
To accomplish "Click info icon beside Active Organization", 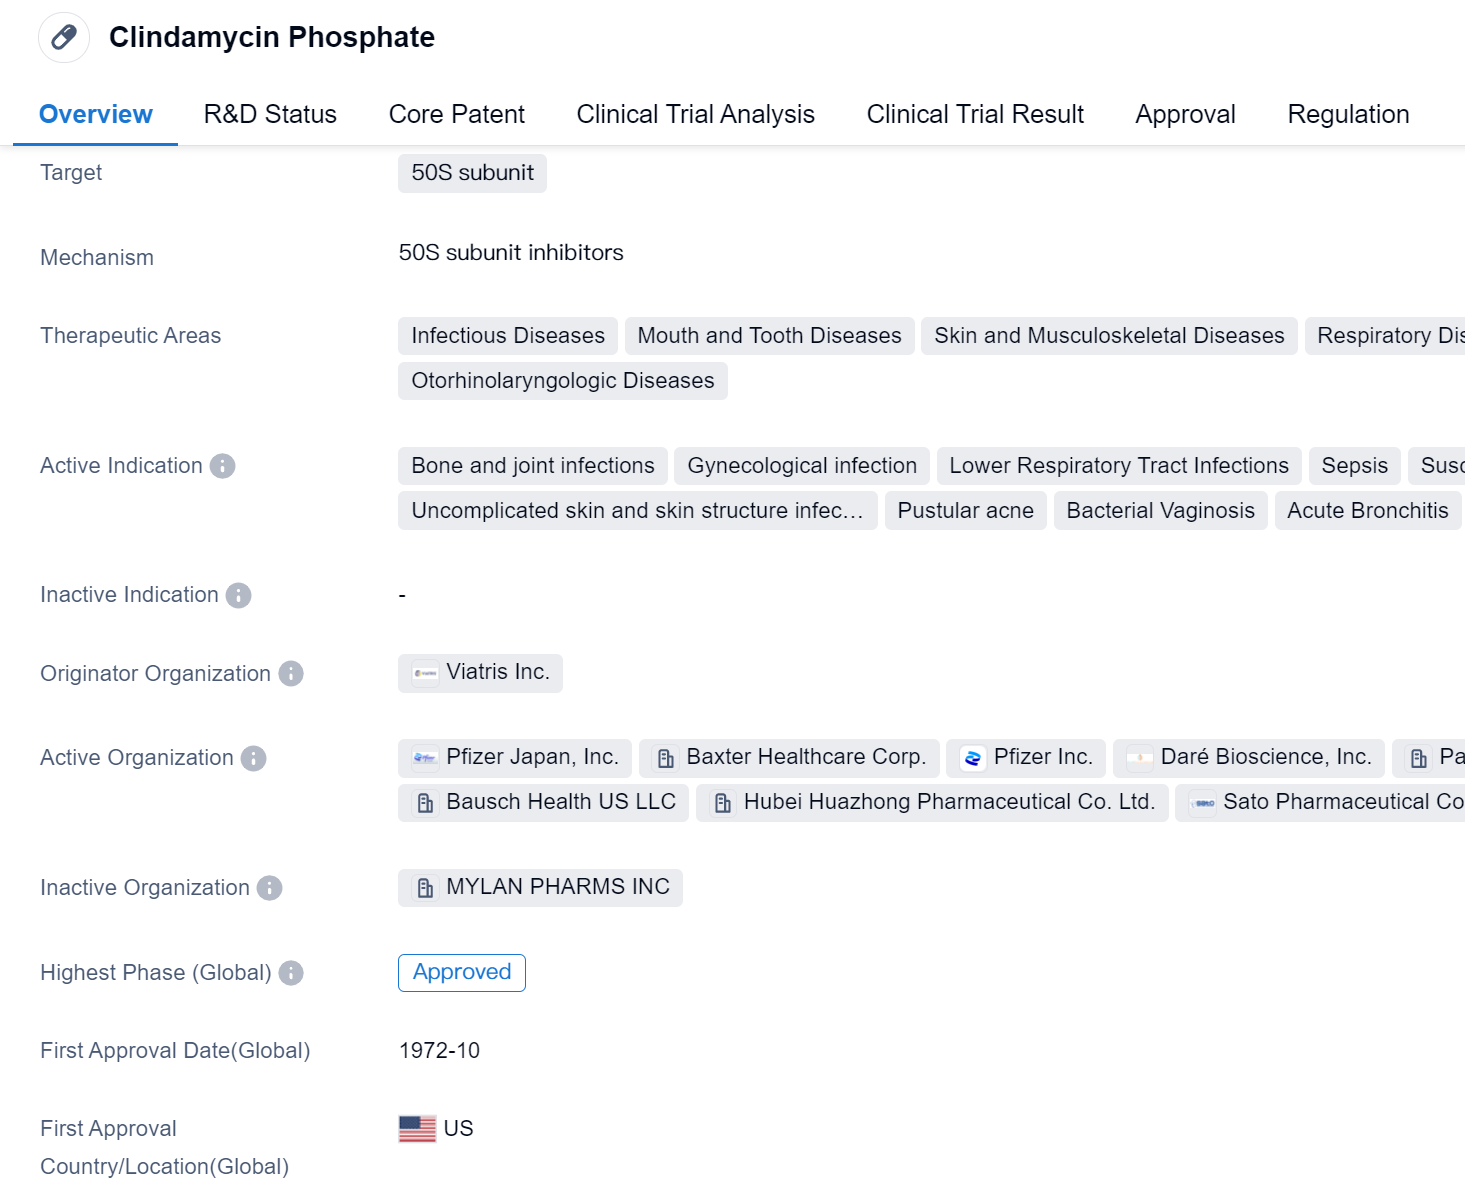I will click(254, 758).
